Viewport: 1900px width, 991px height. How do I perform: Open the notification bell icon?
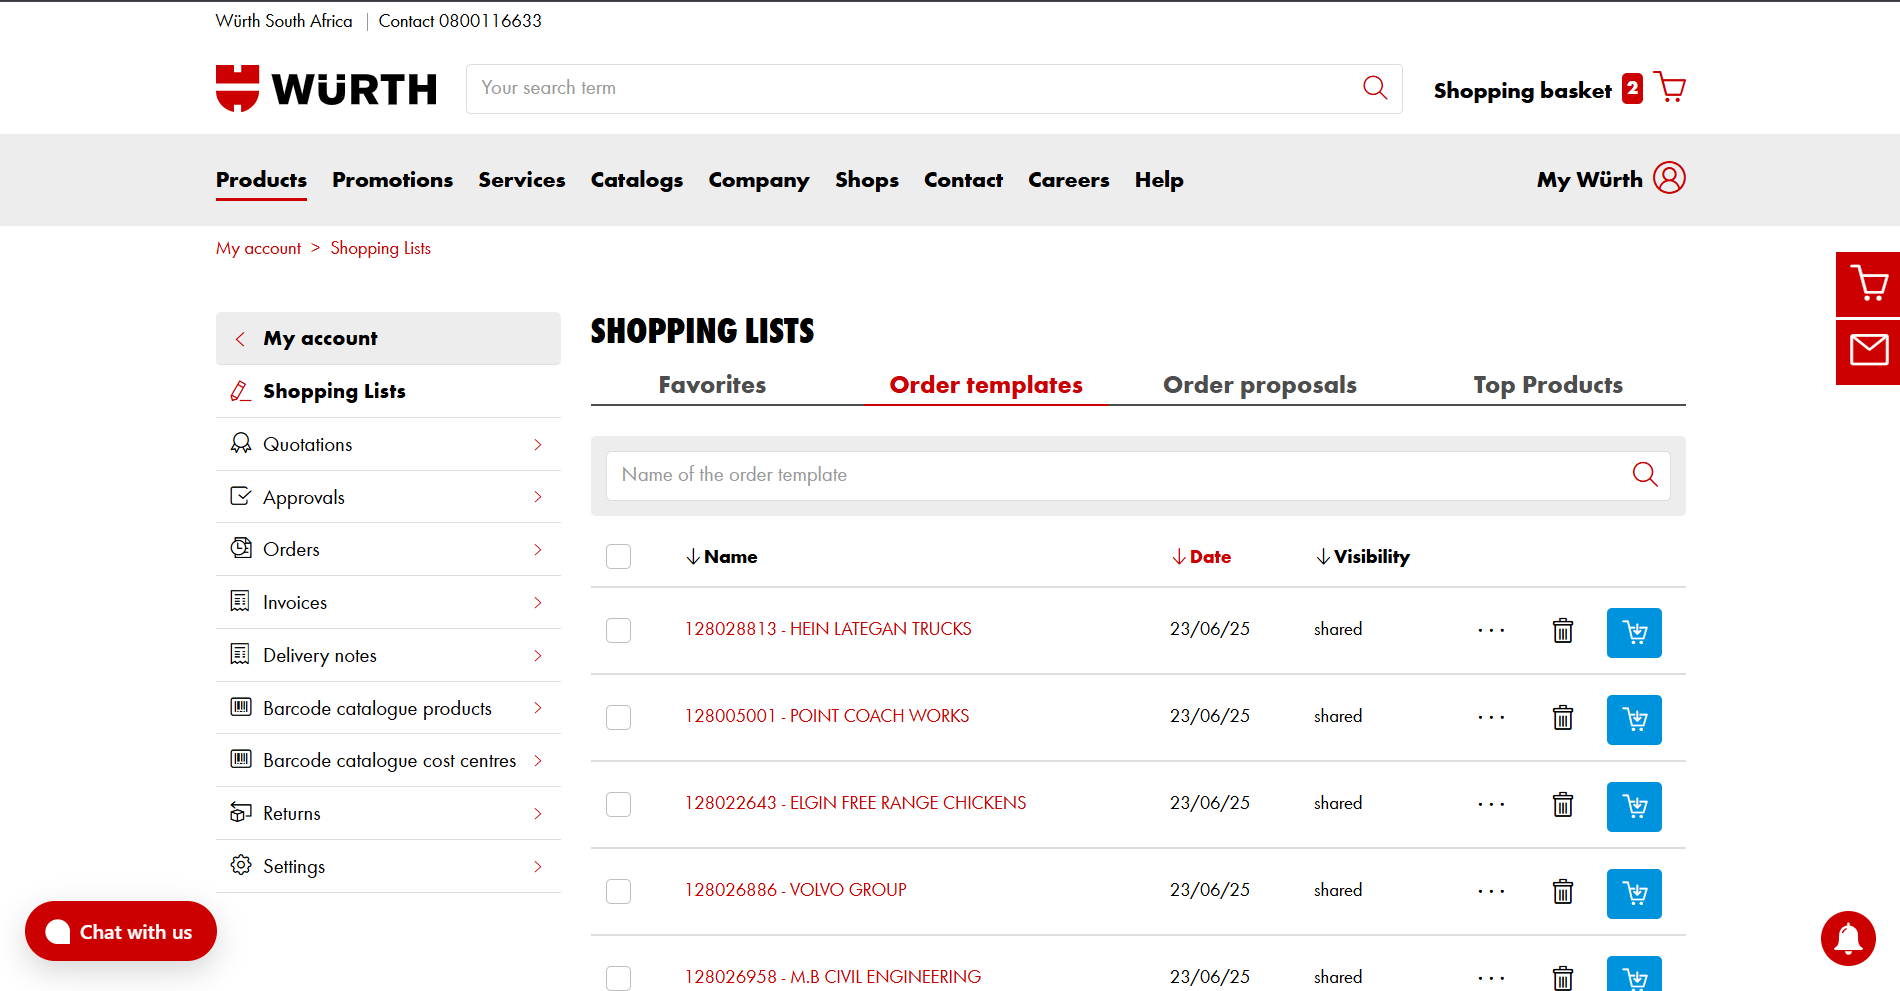pos(1848,938)
